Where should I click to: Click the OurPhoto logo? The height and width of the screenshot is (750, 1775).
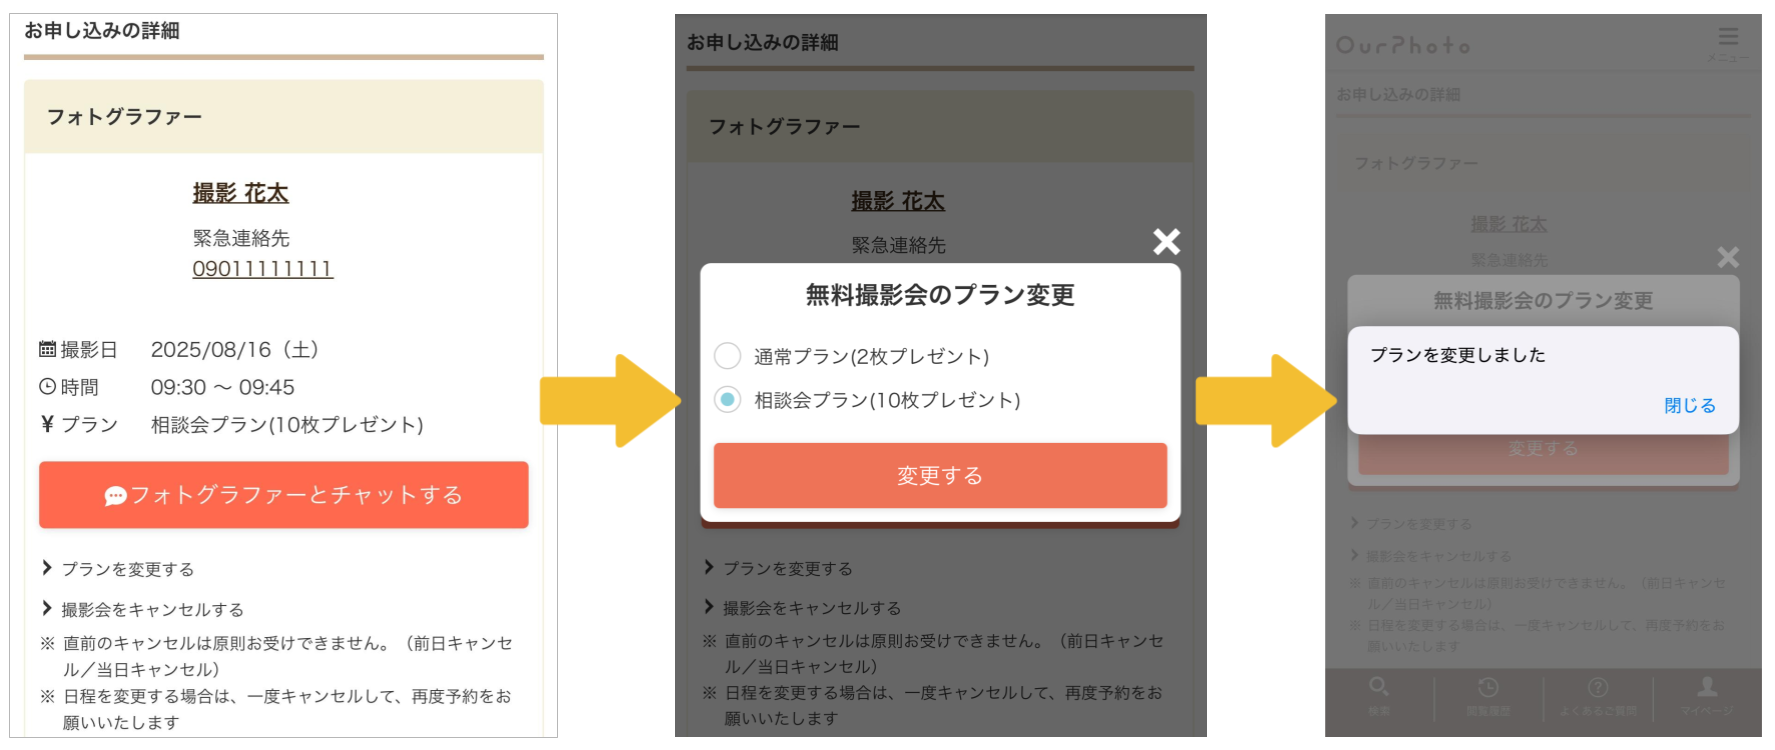tap(1403, 46)
